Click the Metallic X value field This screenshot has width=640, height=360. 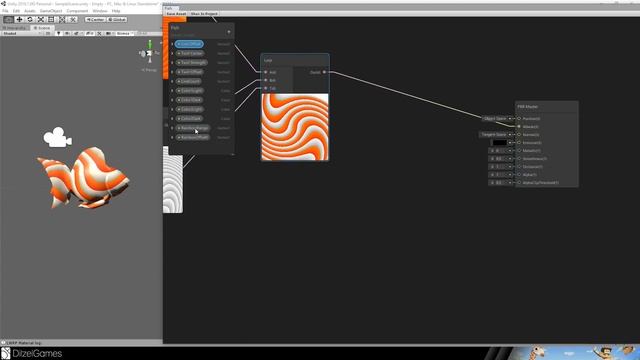click(499, 151)
